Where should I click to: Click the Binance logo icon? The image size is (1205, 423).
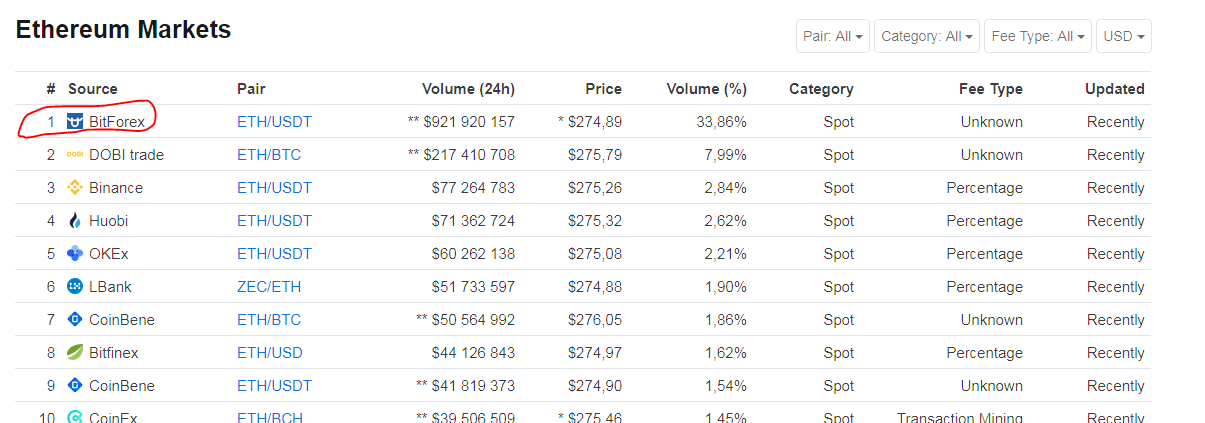point(75,188)
